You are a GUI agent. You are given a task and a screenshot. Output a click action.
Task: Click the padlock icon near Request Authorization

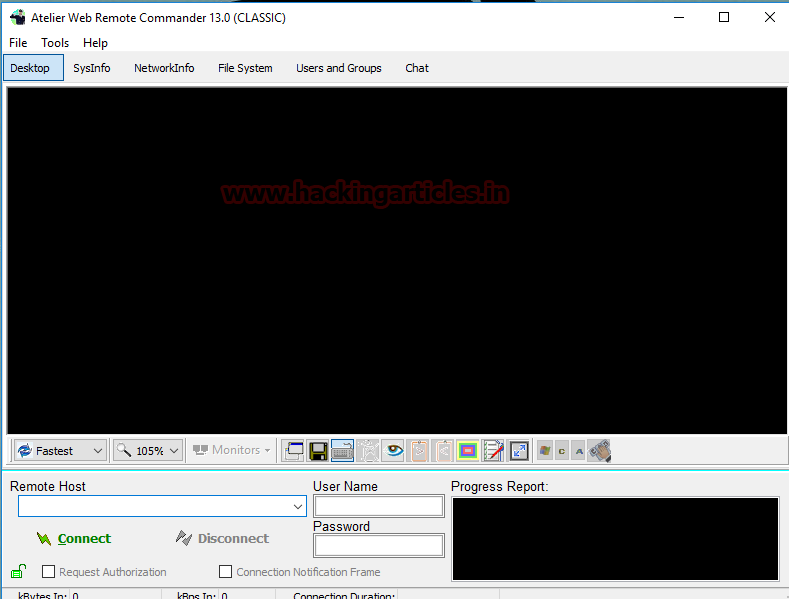pos(18,572)
